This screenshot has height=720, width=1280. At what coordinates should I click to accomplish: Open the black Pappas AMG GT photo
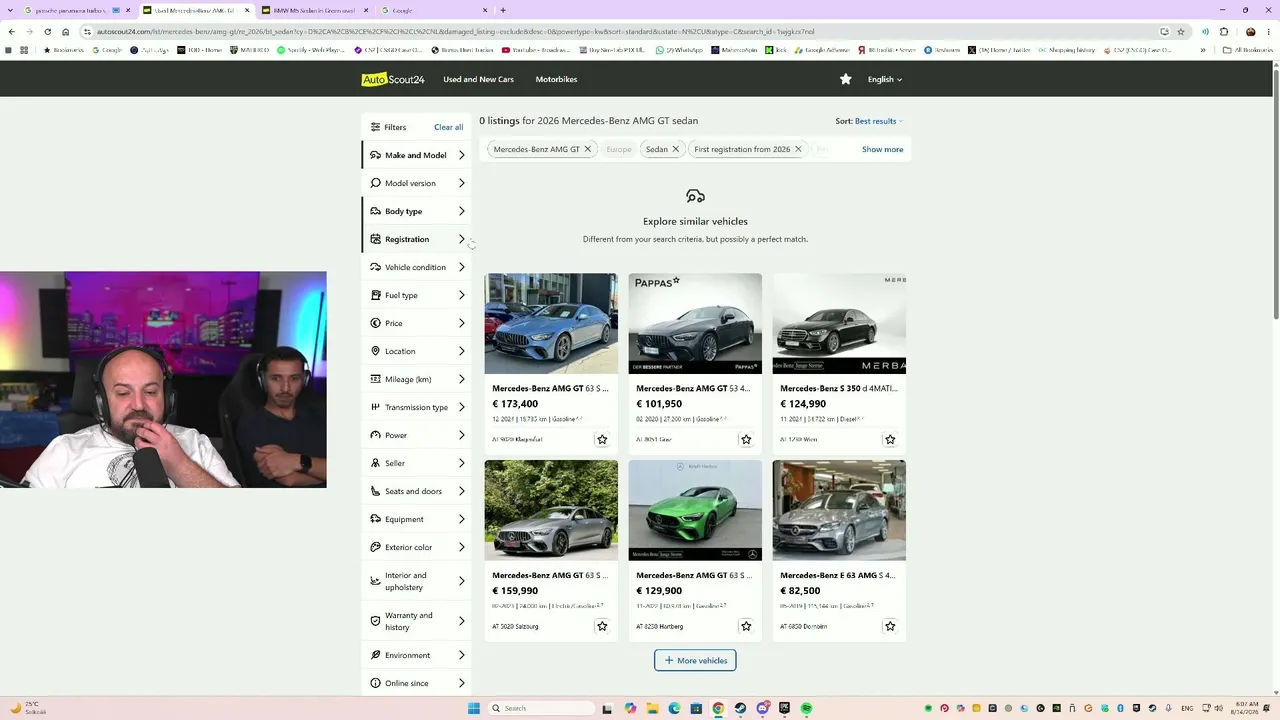click(x=695, y=323)
